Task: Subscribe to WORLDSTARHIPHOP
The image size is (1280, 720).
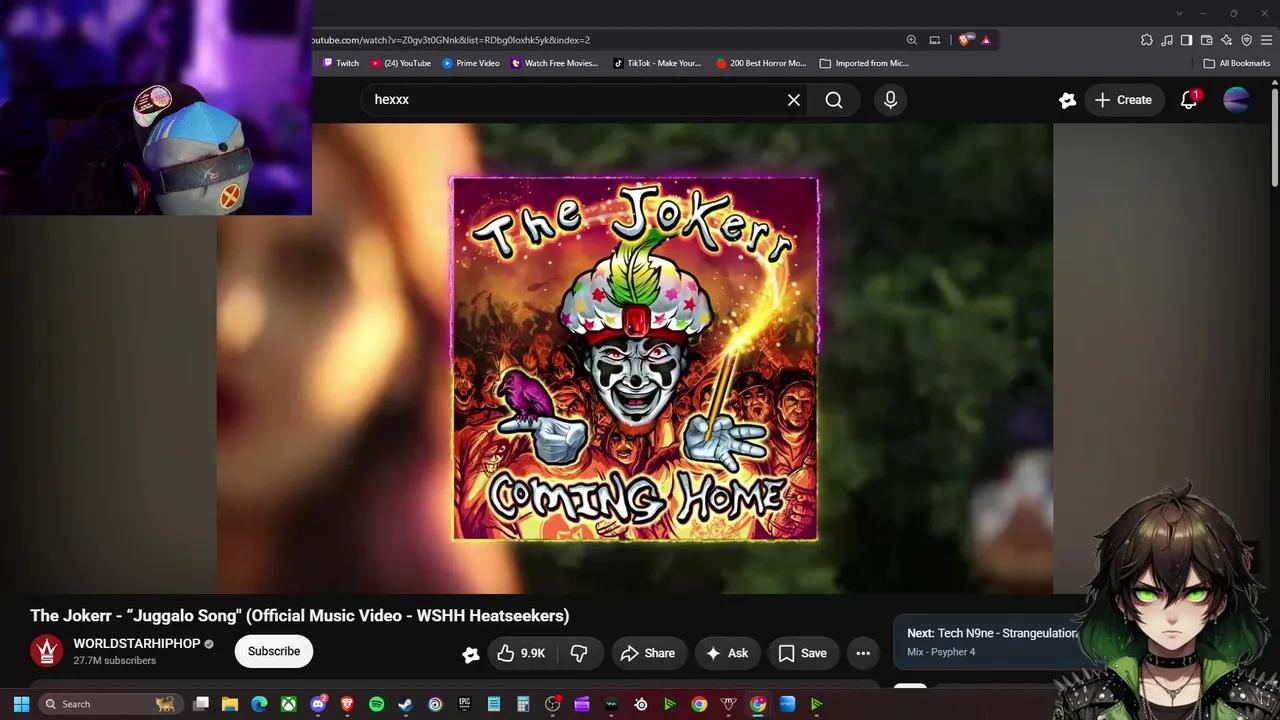Action: click(274, 651)
